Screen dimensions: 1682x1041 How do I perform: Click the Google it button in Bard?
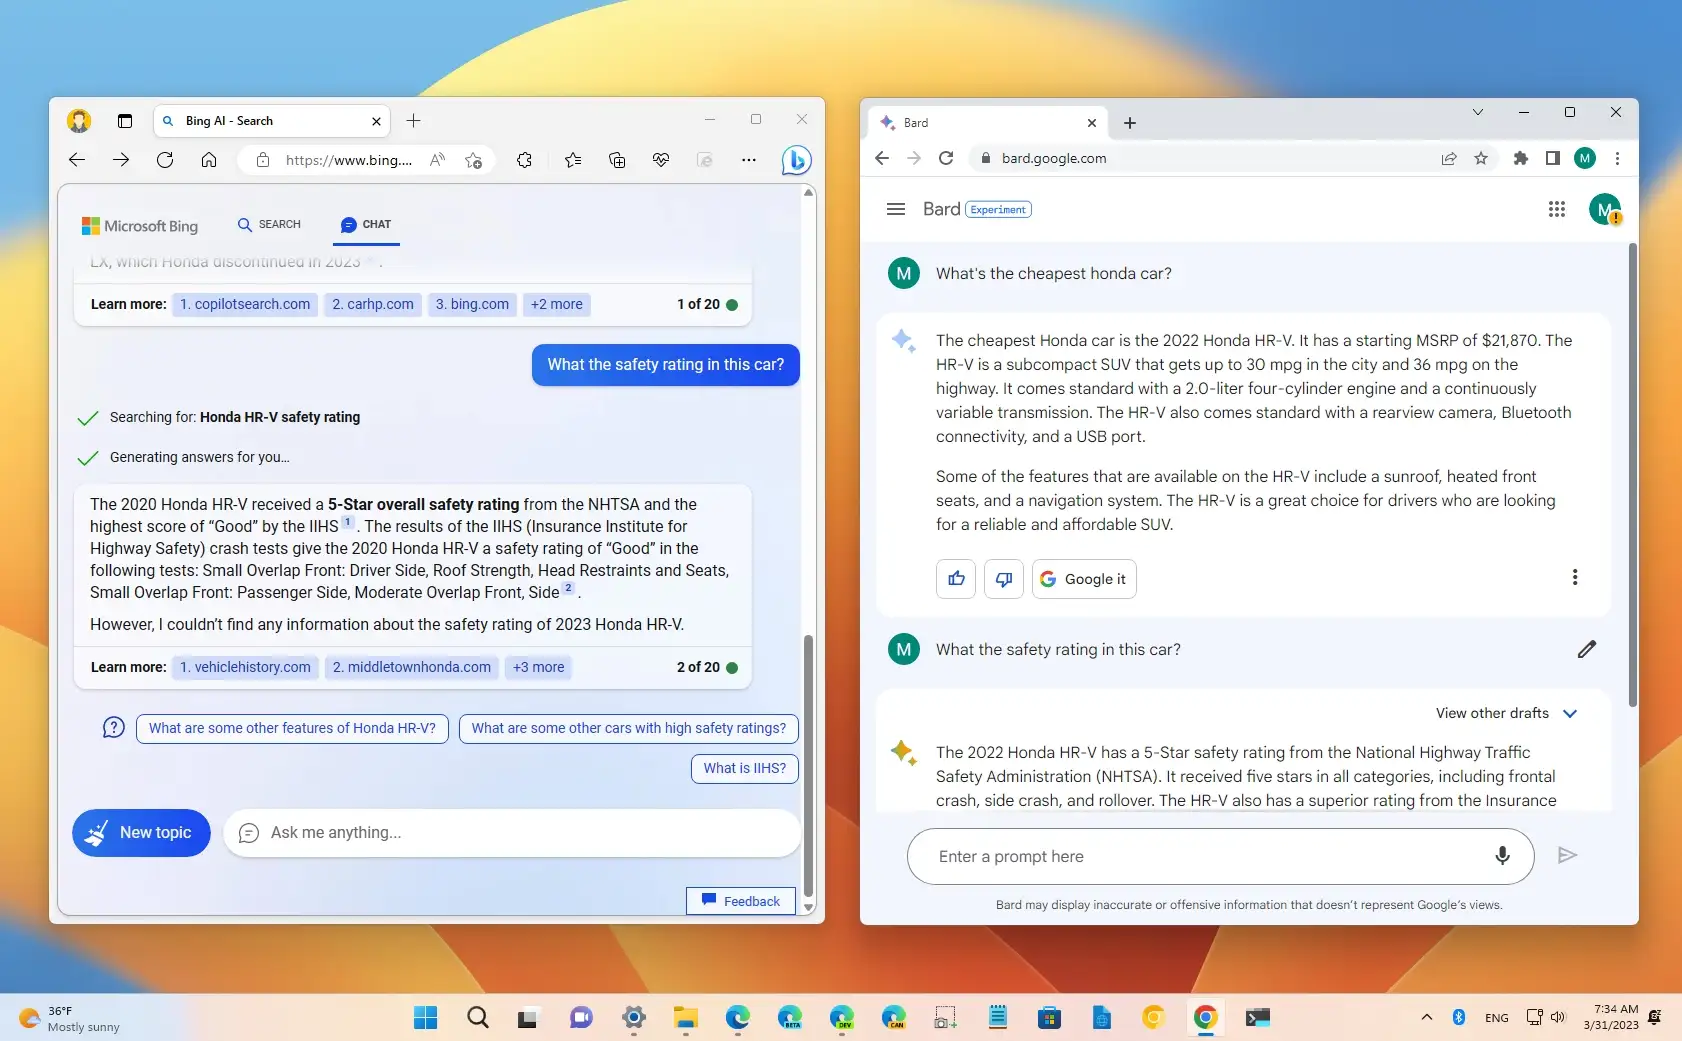1083,579
